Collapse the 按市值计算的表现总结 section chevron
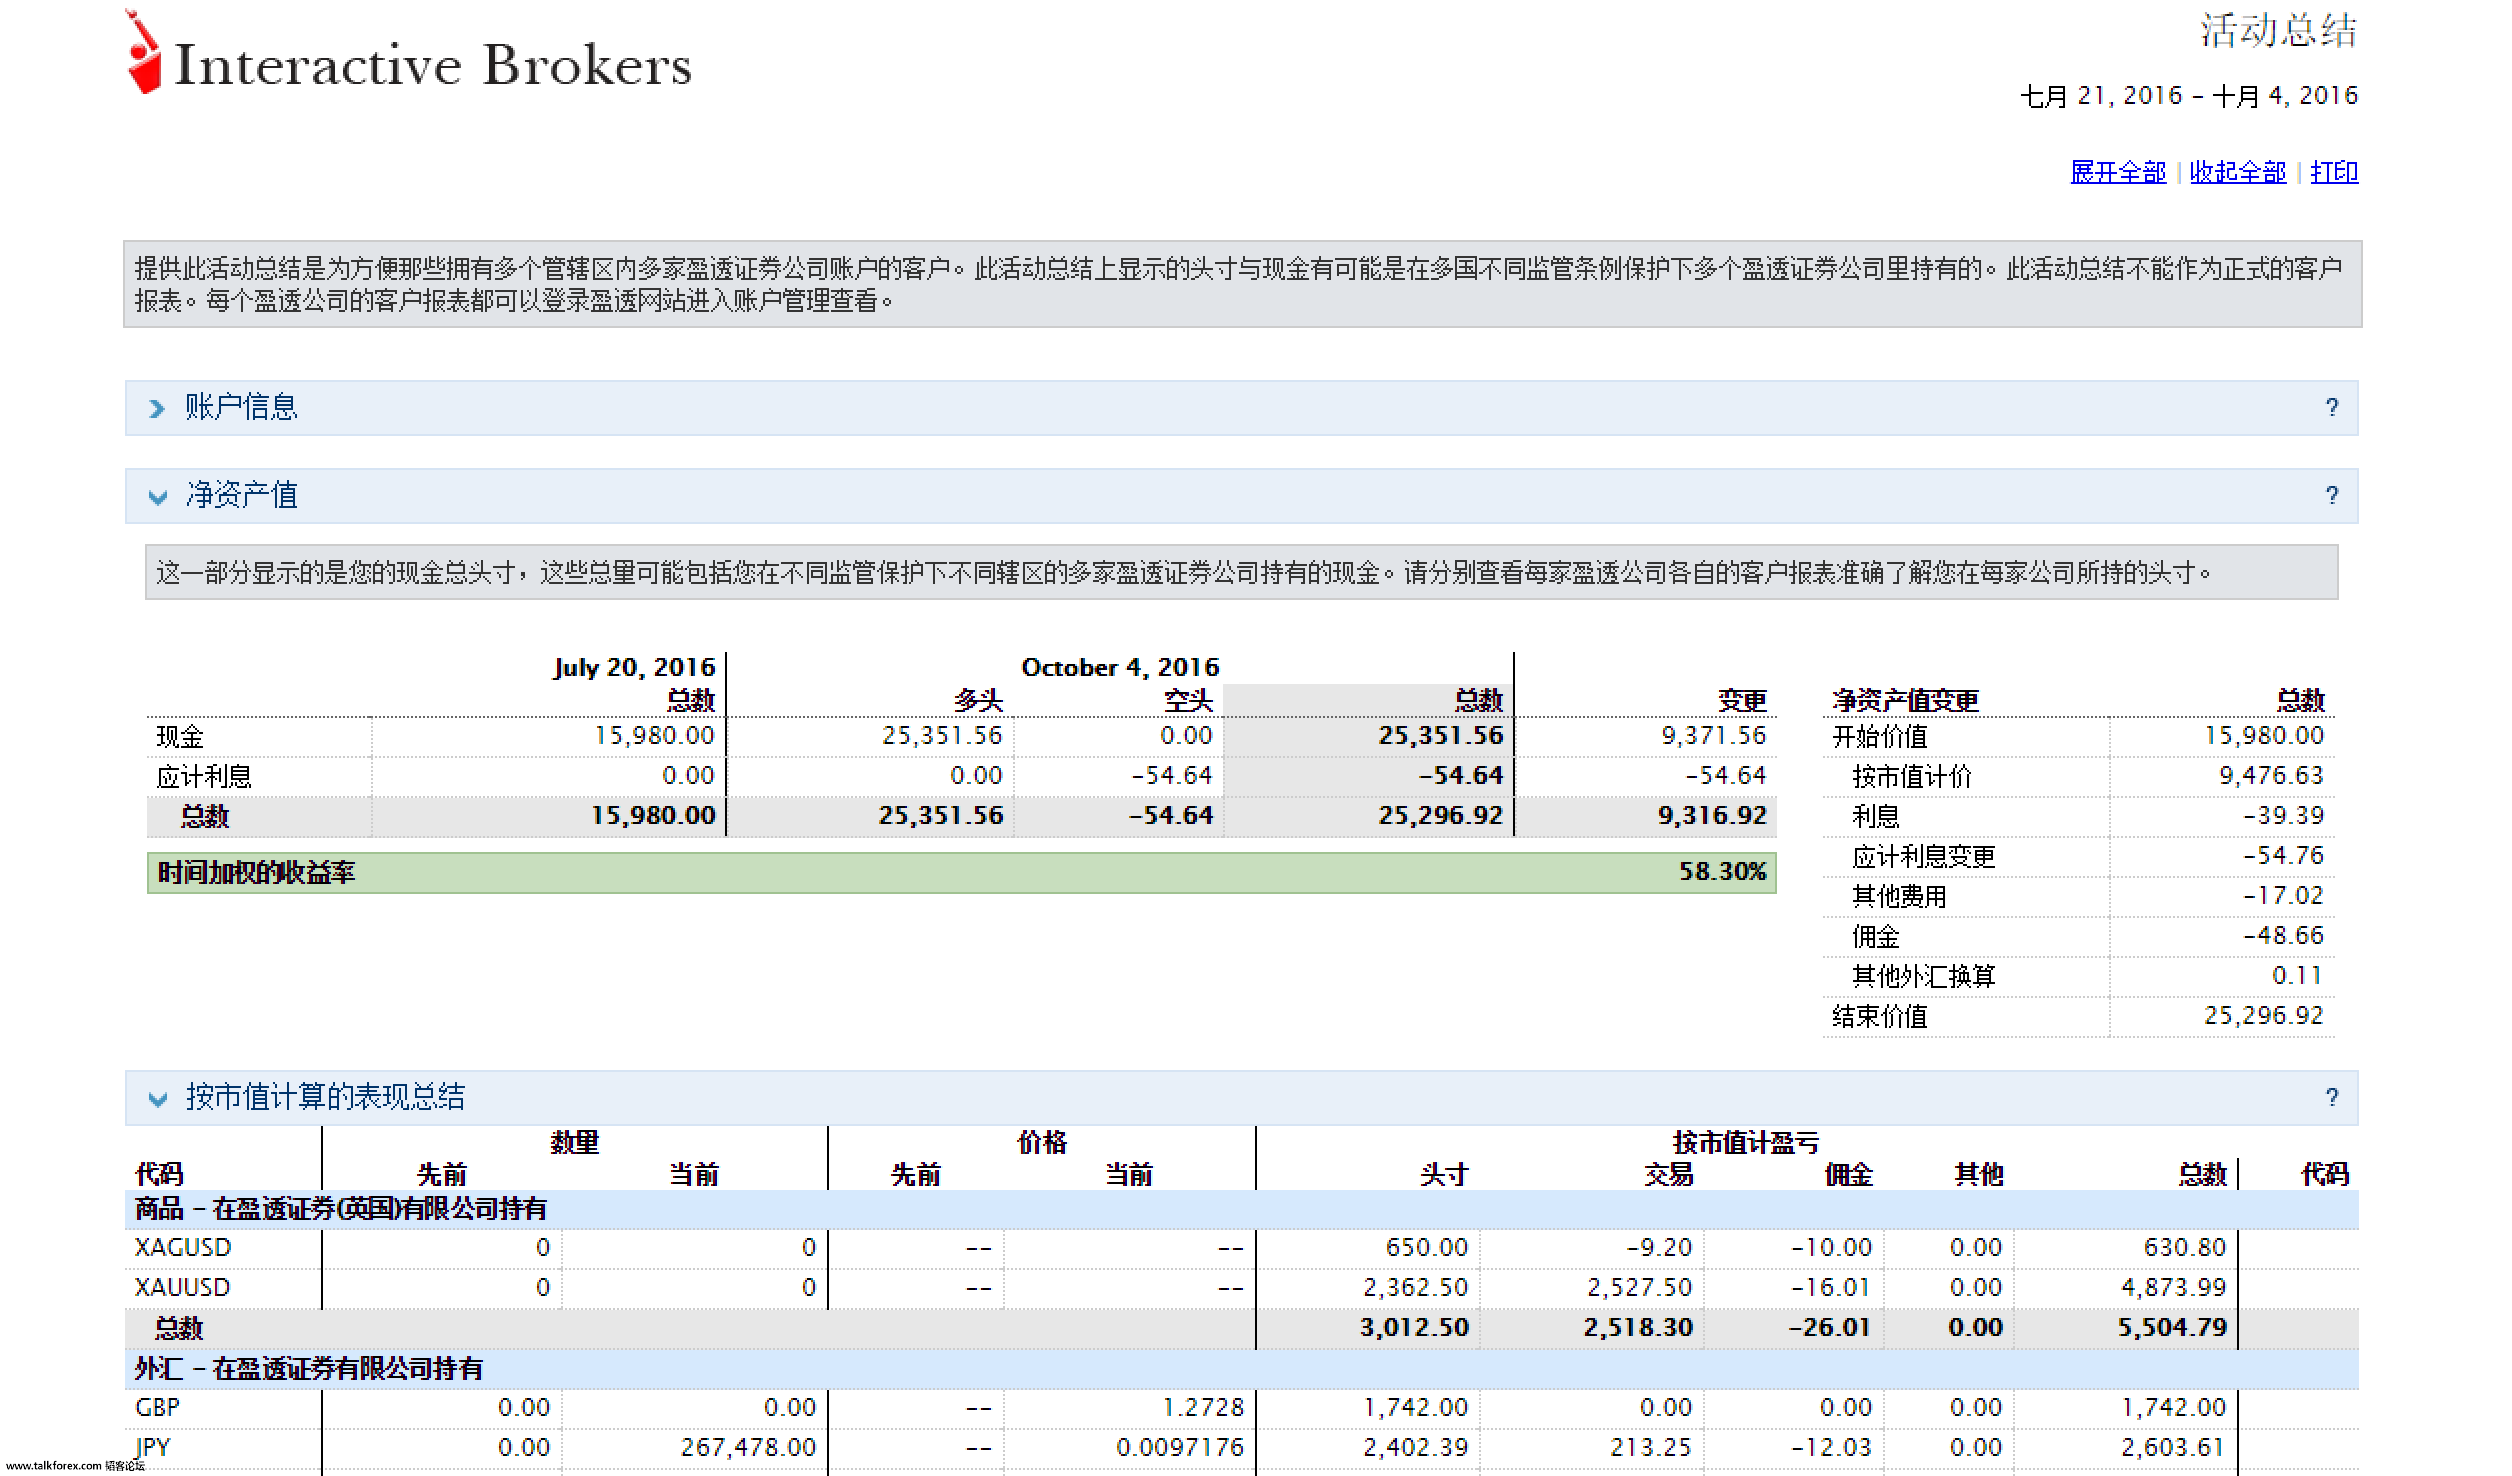 point(157,1099)
